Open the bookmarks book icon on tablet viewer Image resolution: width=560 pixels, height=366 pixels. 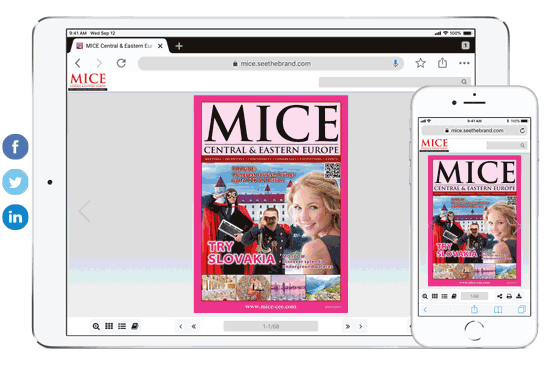135,326
